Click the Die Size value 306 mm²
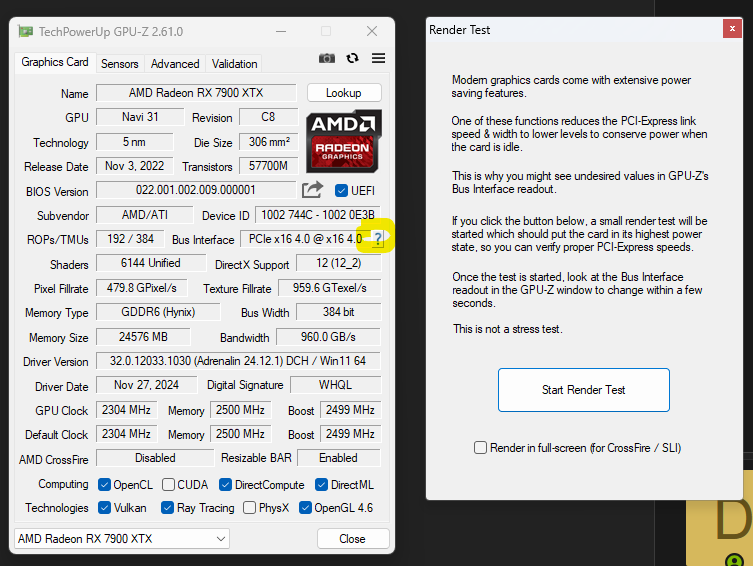 (x=269, y=142)
